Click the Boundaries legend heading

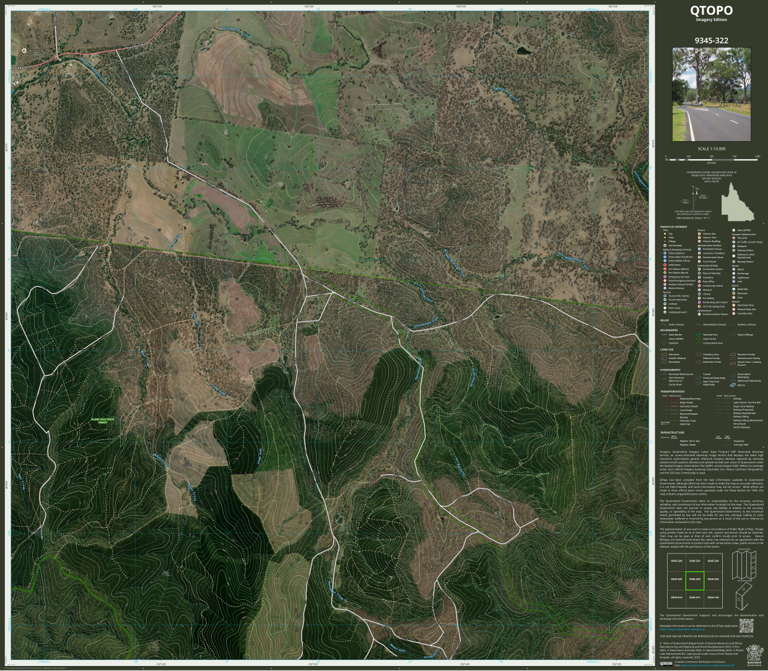click(x=669, y=330)
